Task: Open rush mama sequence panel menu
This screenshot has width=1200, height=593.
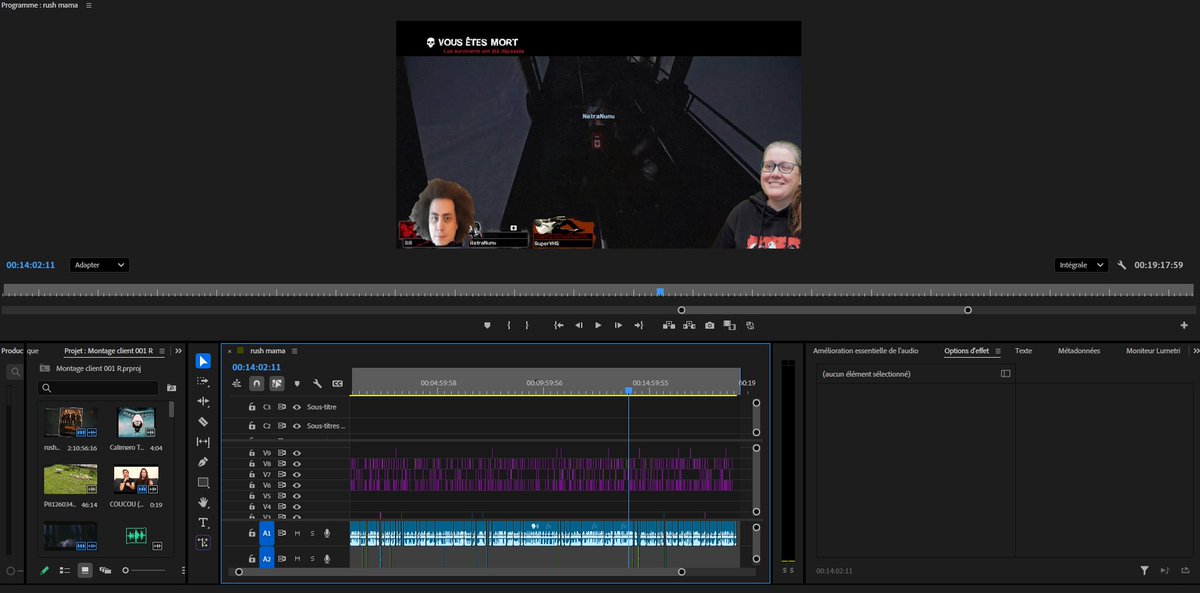Action: tap(295, 351)
